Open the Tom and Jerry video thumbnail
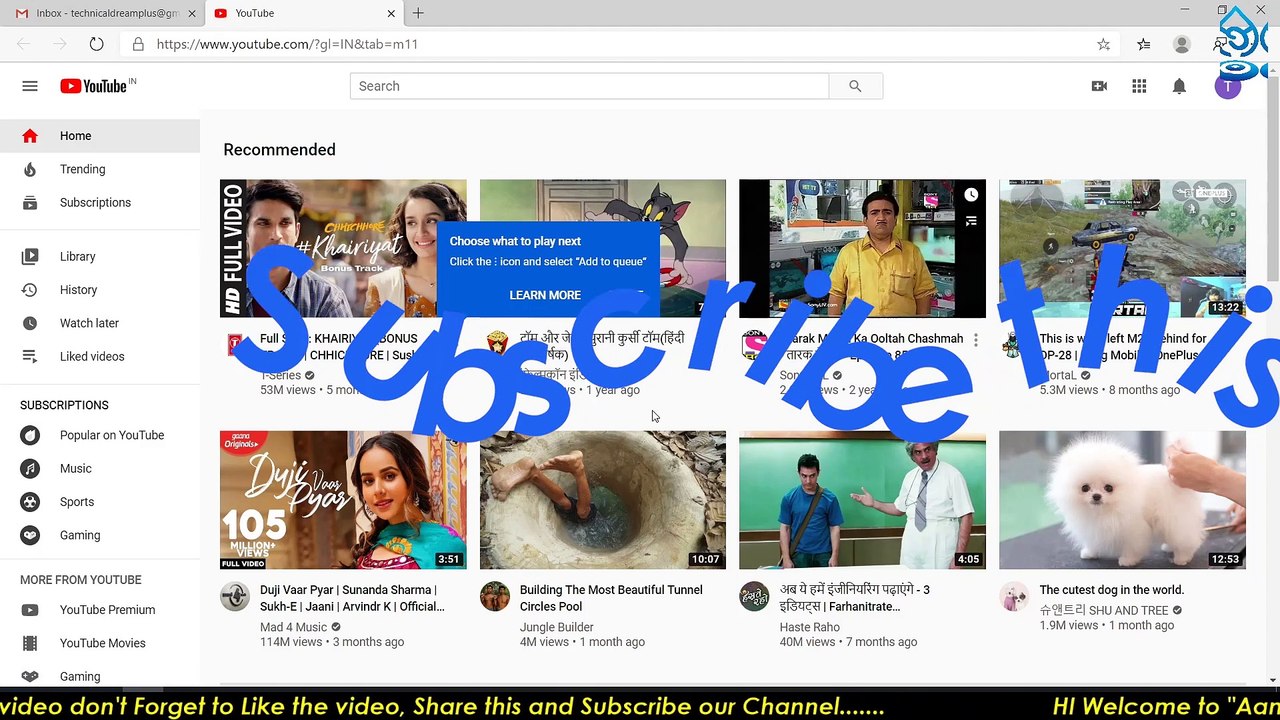 click(602, 249)
